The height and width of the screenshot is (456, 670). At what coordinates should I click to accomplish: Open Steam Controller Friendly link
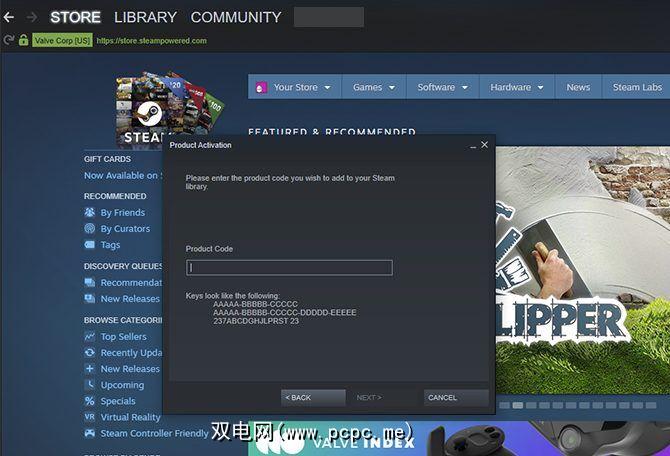coord(154,433)
